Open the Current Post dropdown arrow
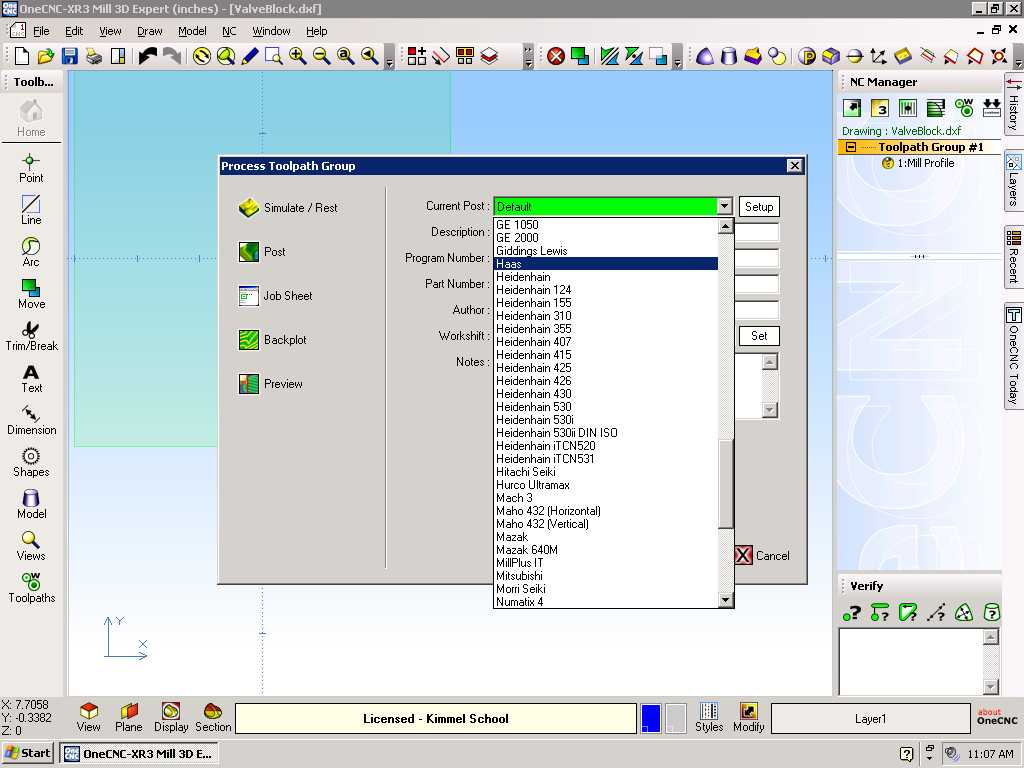The width and height of the screenshot is (1024, 768). pyautogui.click(x=724, y=206)
